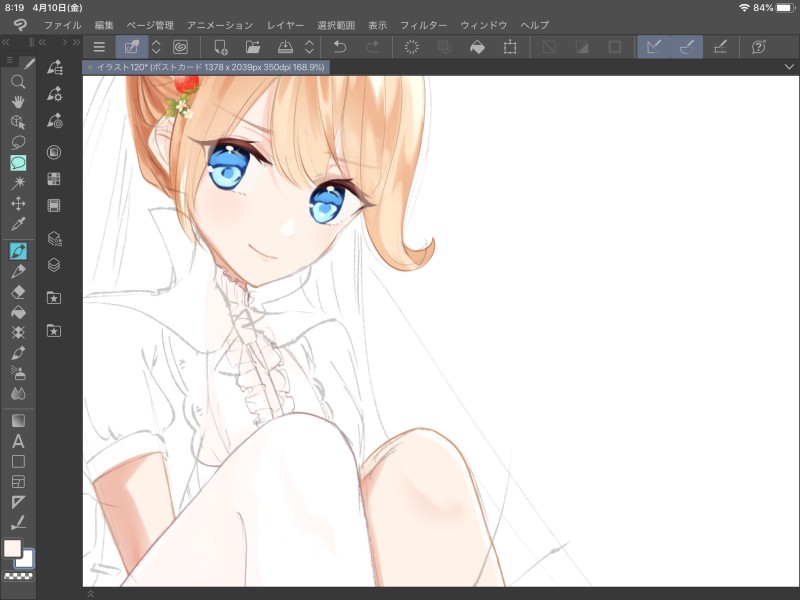Open the フィルター menu

[x=423, y=25]
